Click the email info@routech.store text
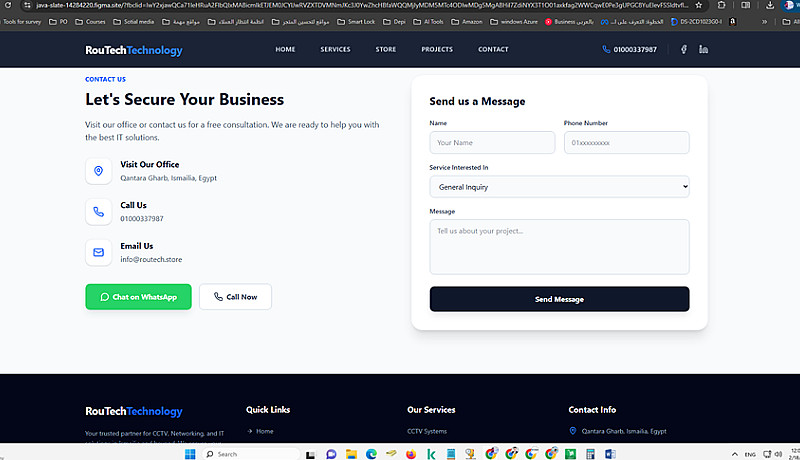The height and width of the screenshot is (460, 800). click(151, 260)
